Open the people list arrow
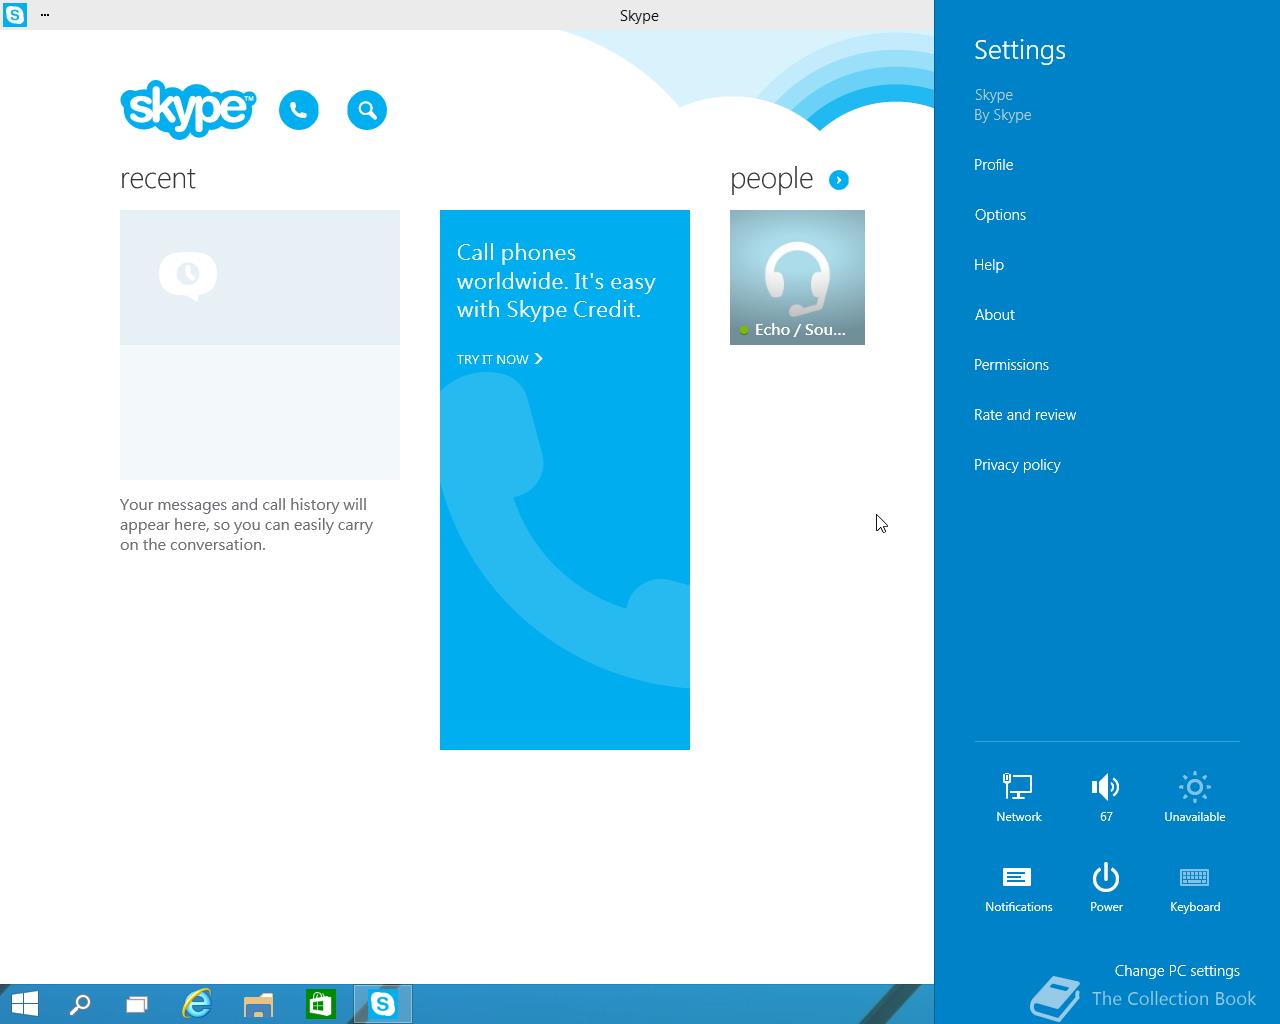This screenshot has height=1024, width=1280. [839, 180]
